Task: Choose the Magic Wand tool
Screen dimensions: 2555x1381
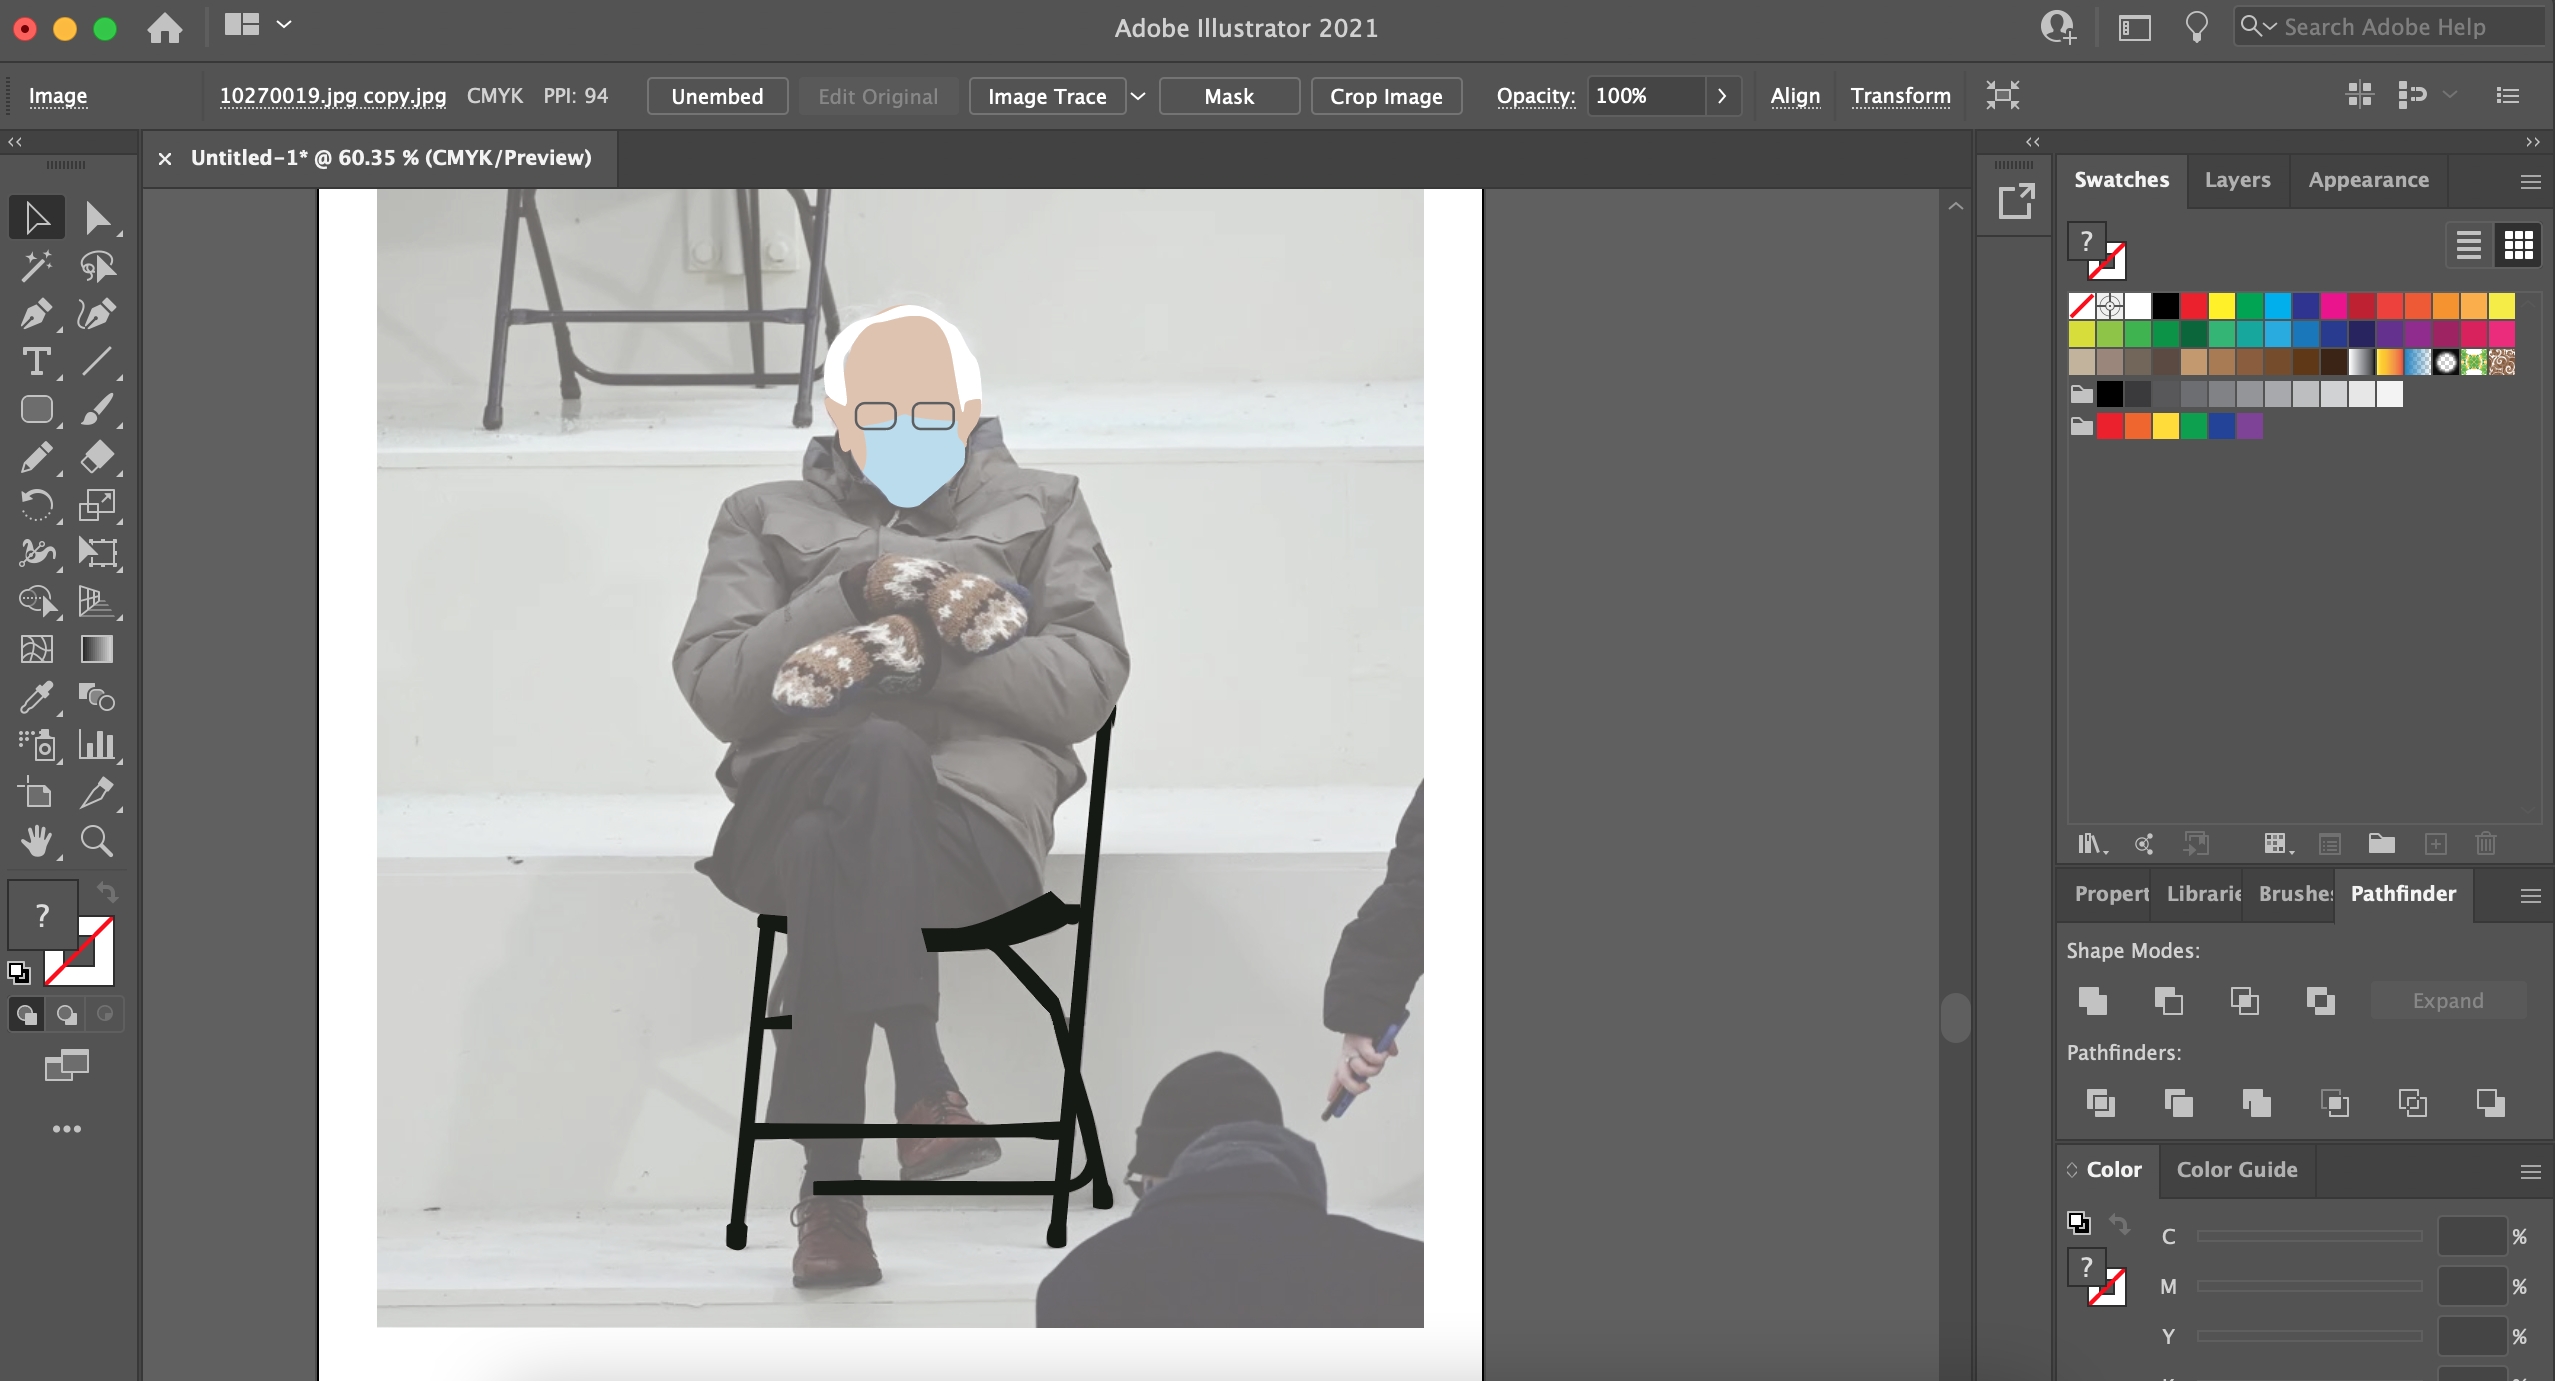Action: pos(36,266)
